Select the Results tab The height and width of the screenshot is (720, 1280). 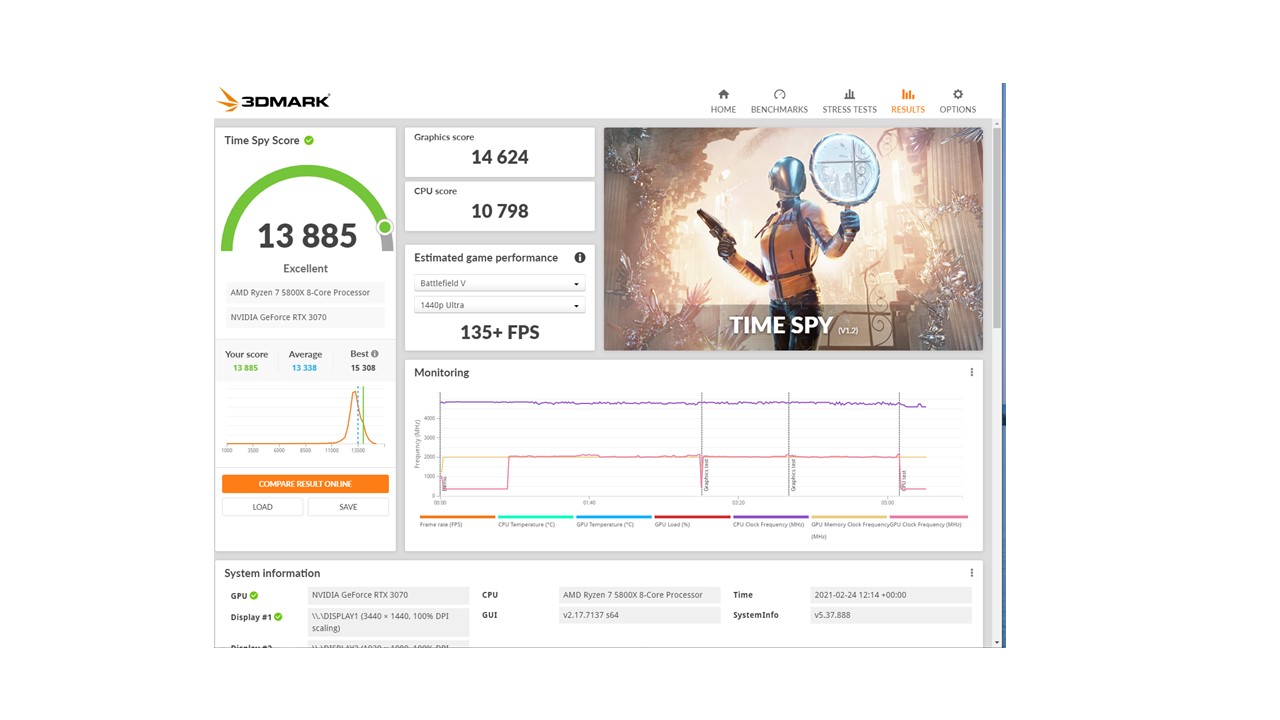click(908, 101)
